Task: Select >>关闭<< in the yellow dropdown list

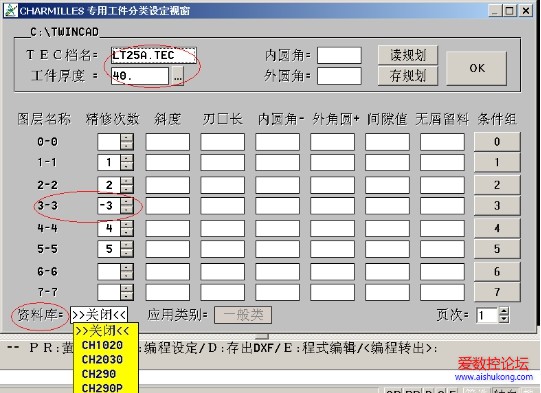Action: pos(102,331)
